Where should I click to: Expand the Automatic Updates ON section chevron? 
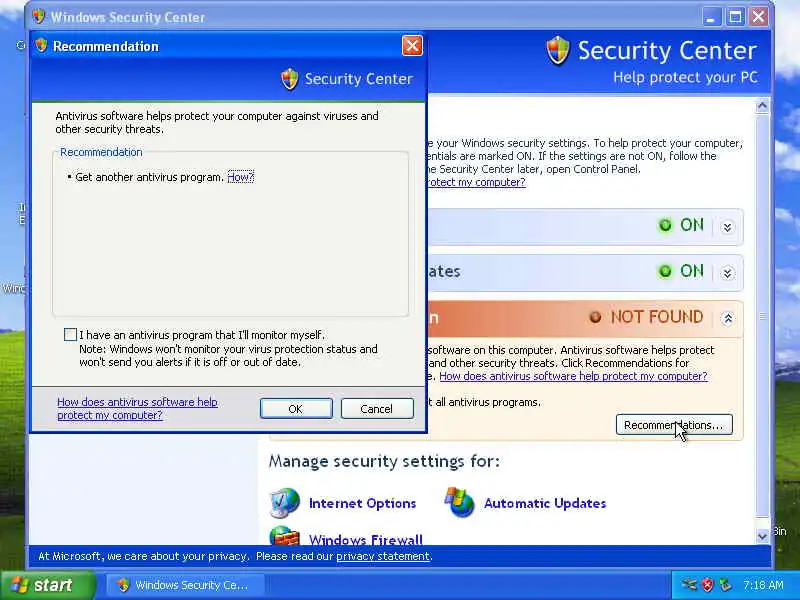pyautogui.click(x=728, y=273)
